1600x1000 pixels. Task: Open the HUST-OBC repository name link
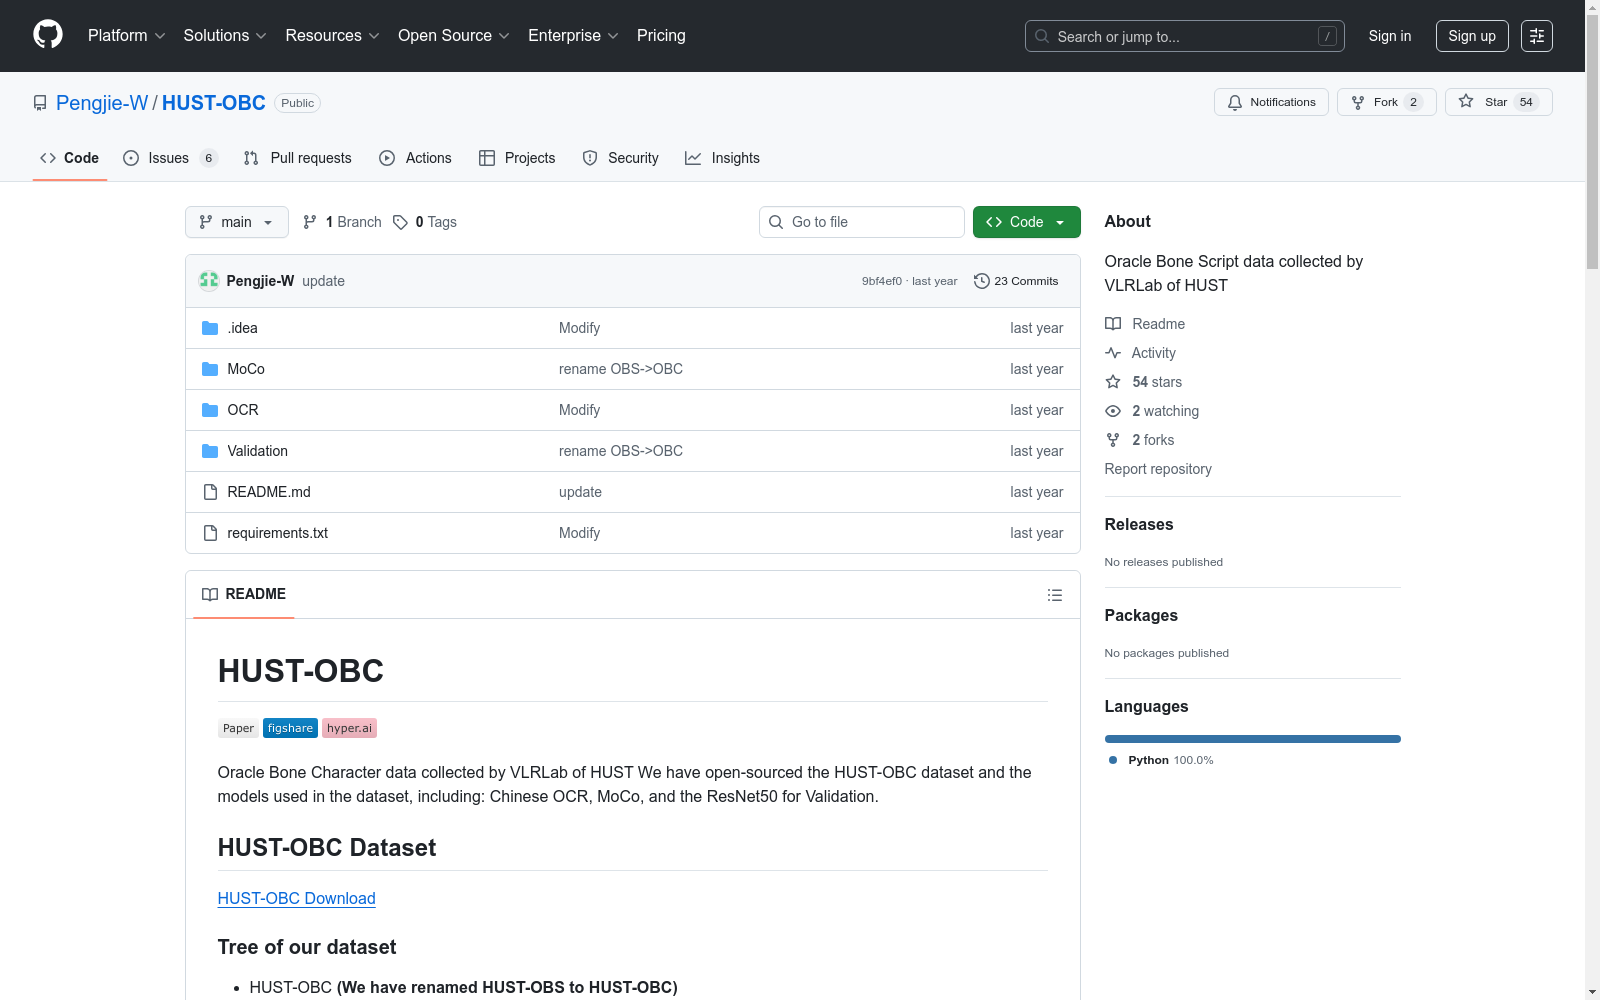[x=214, y=103]
